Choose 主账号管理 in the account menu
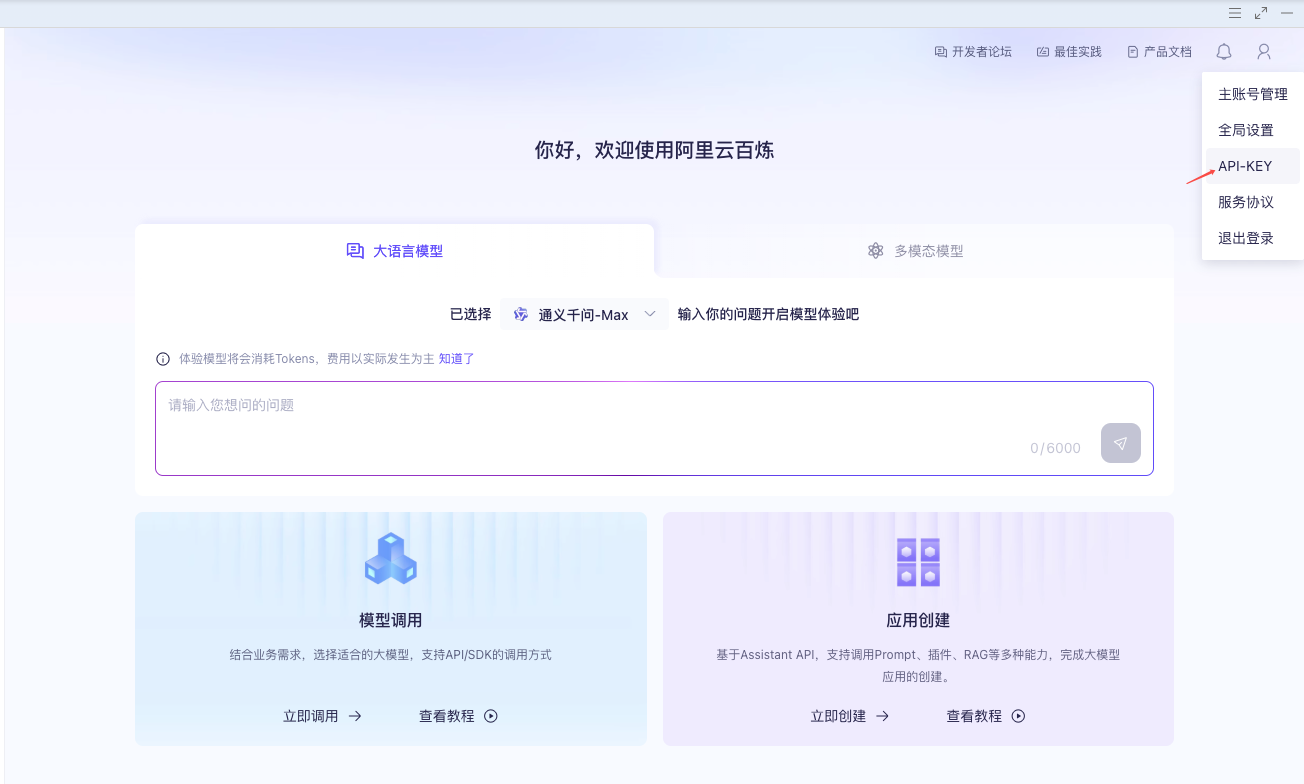Viewport: 1304px width, 784px height. pyautogui.click(x=1252, y=94)
